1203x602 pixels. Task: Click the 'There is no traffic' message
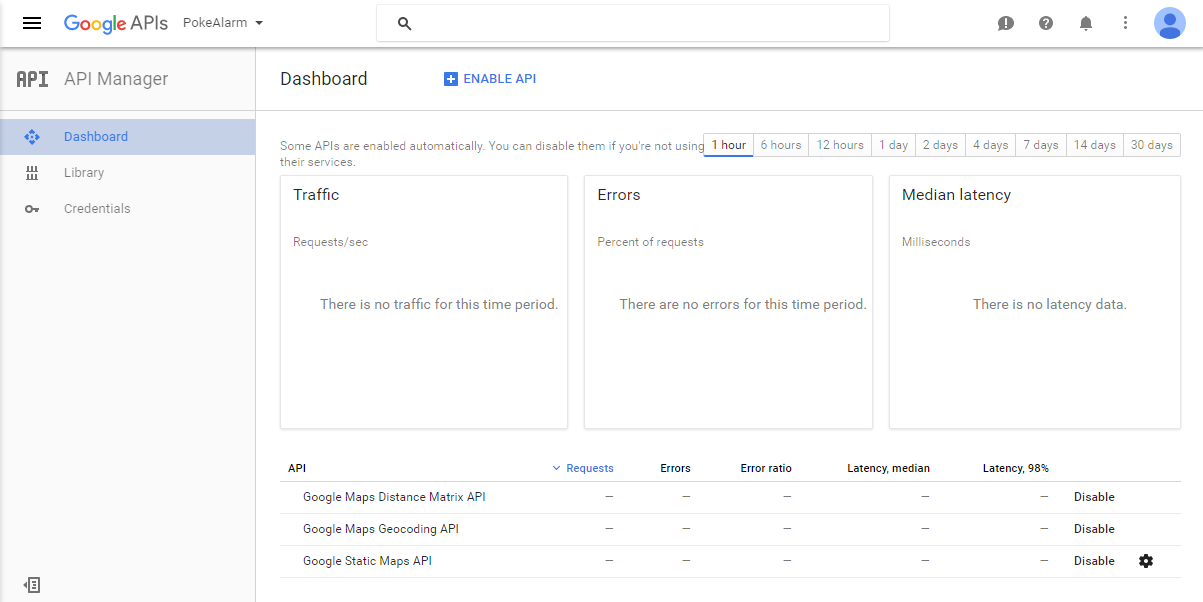coord(439,304)
